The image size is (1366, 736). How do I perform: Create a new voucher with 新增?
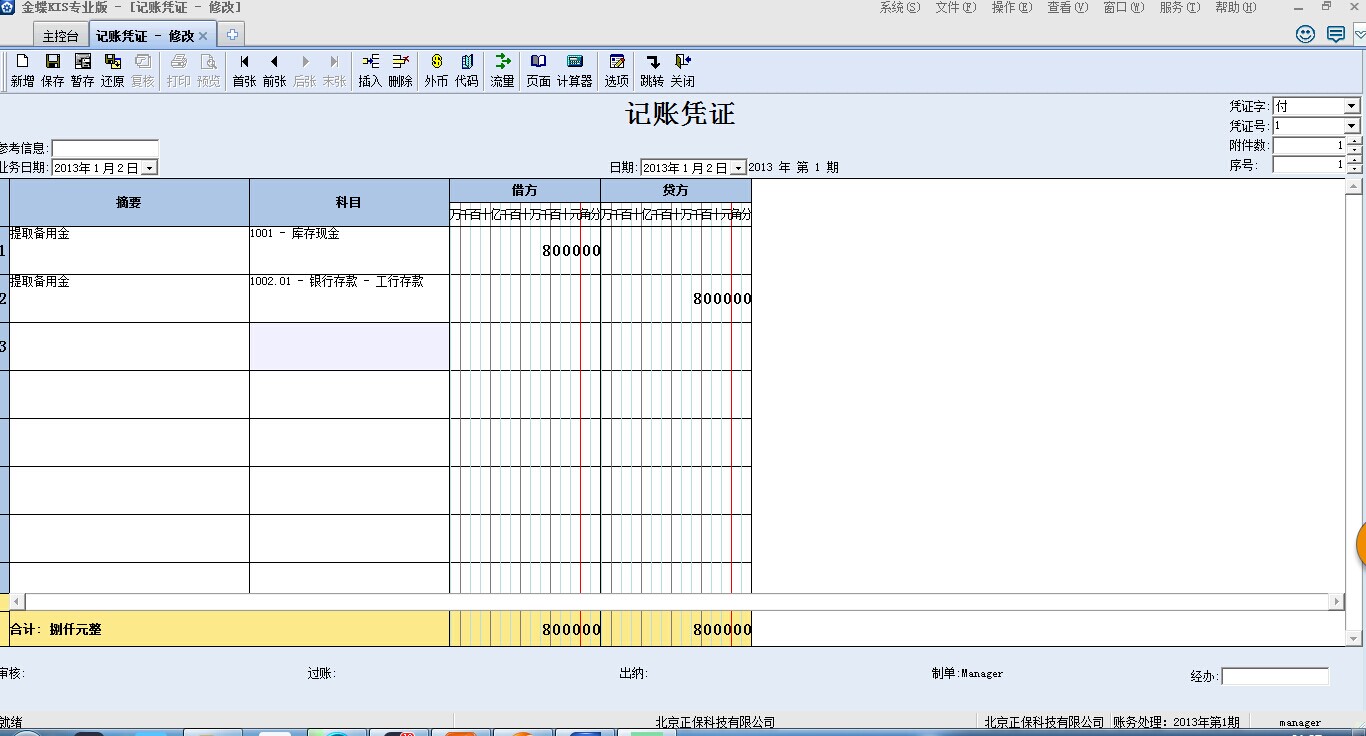pyautogui.click(x=21, y=68)
